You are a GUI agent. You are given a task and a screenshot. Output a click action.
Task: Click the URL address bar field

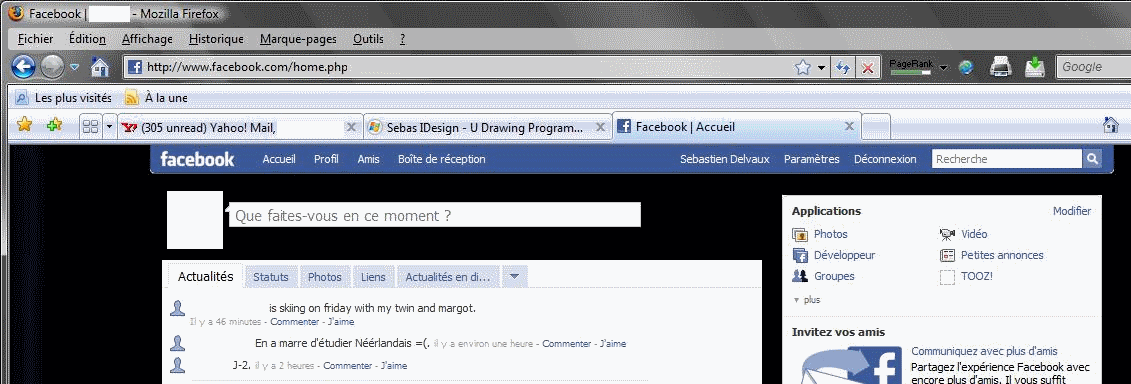click(462, 67)
